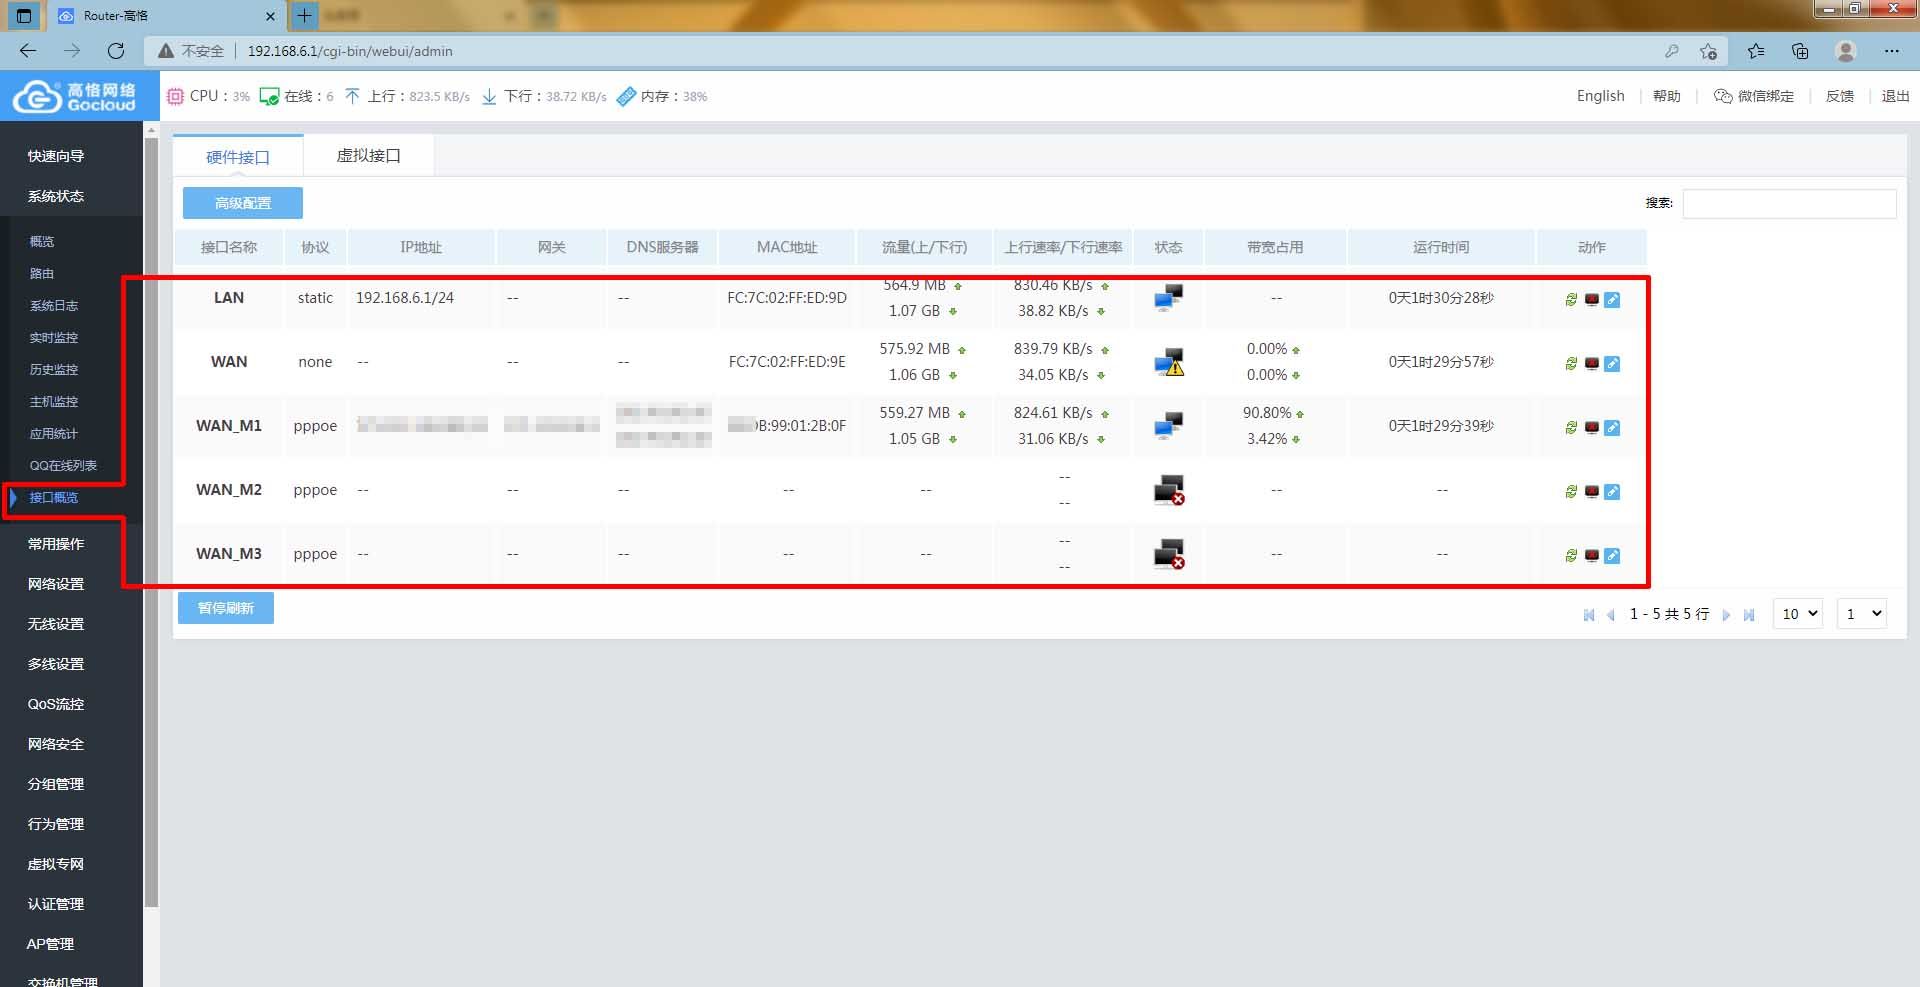Go to the next page of results
Viewport: 1920px width, 987px height.
[x=1726, y=615]
